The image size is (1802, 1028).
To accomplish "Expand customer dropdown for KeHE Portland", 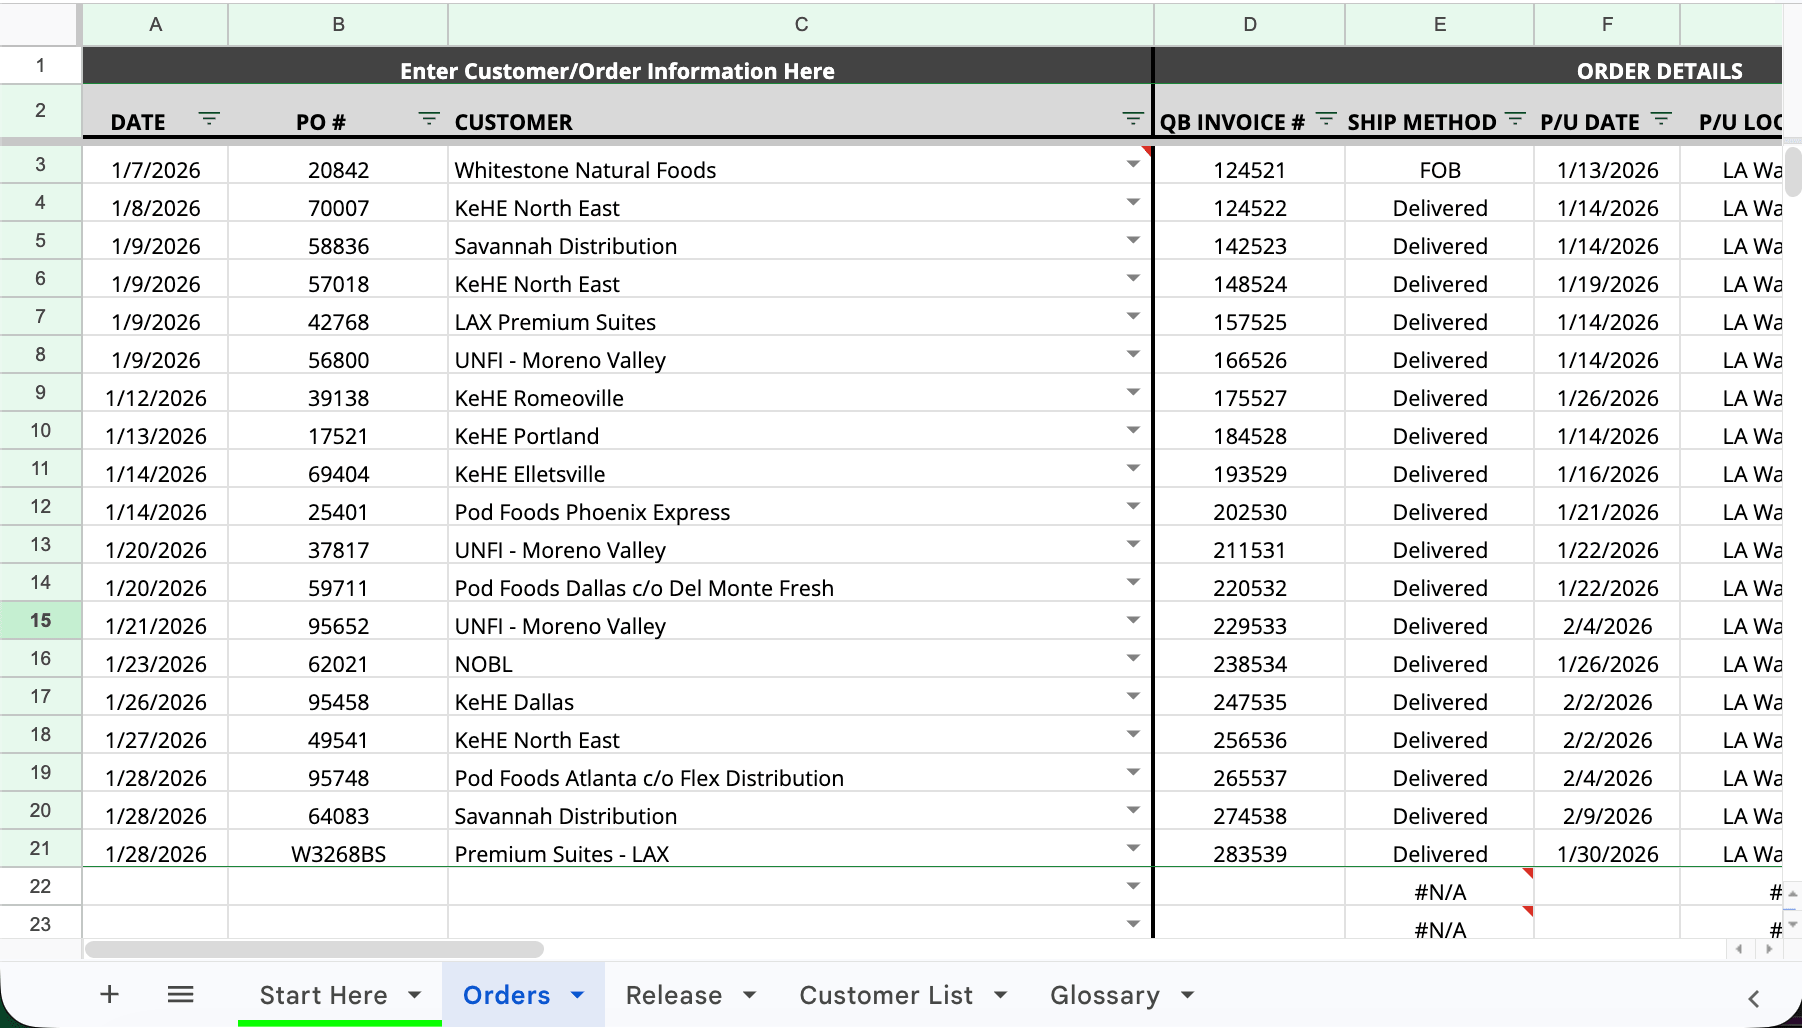I will [x=1133, y=430].
